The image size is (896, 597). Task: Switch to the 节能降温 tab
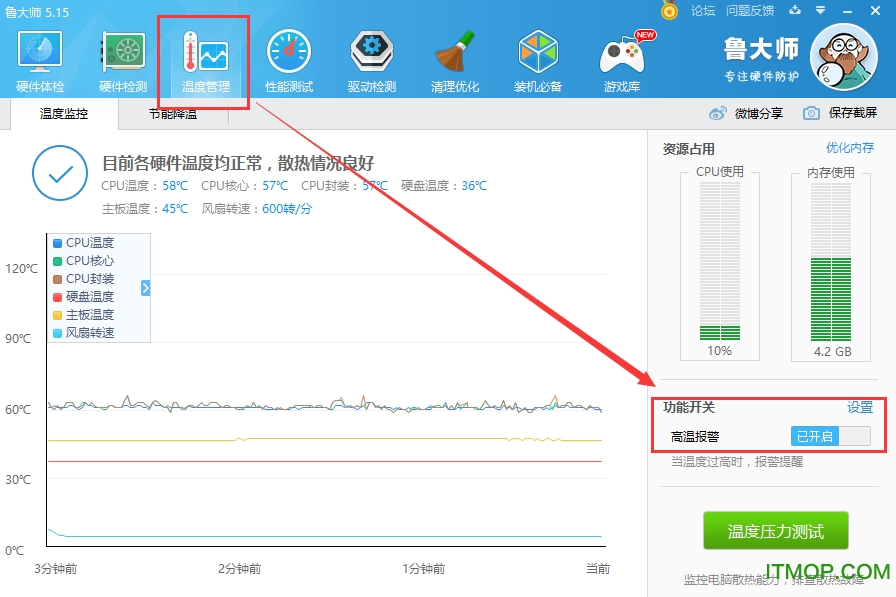[173, 114]
